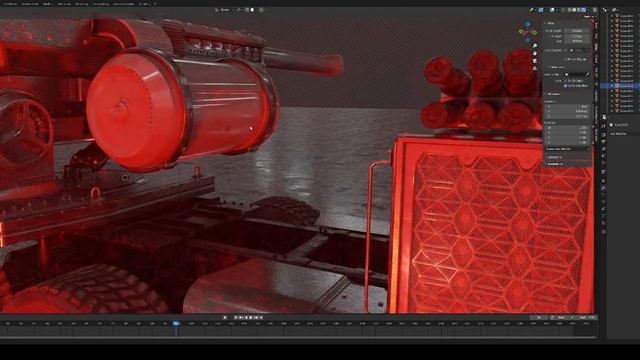Toggle the snapping magnet in header

click(x=247, y=10)
